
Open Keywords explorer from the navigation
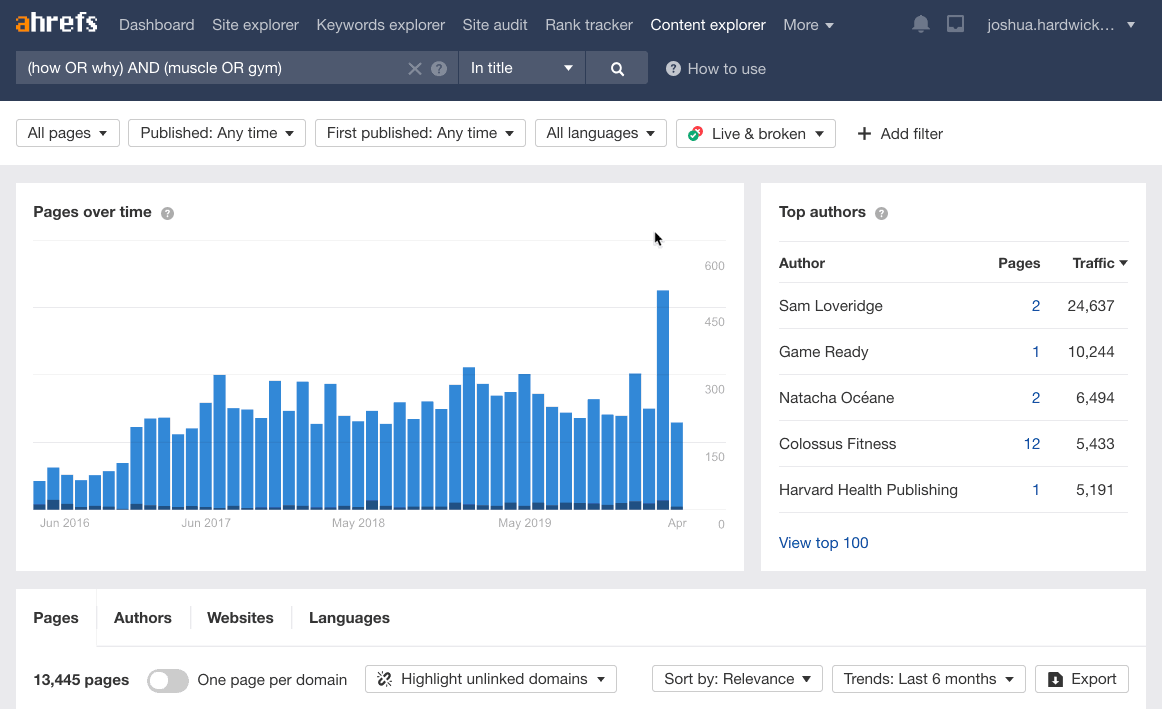(380, 24)
